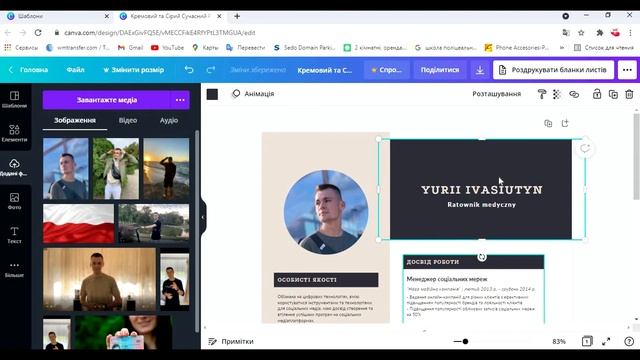Open the uploads sidebar panel
640x360 pixels.
pos(14,167)
